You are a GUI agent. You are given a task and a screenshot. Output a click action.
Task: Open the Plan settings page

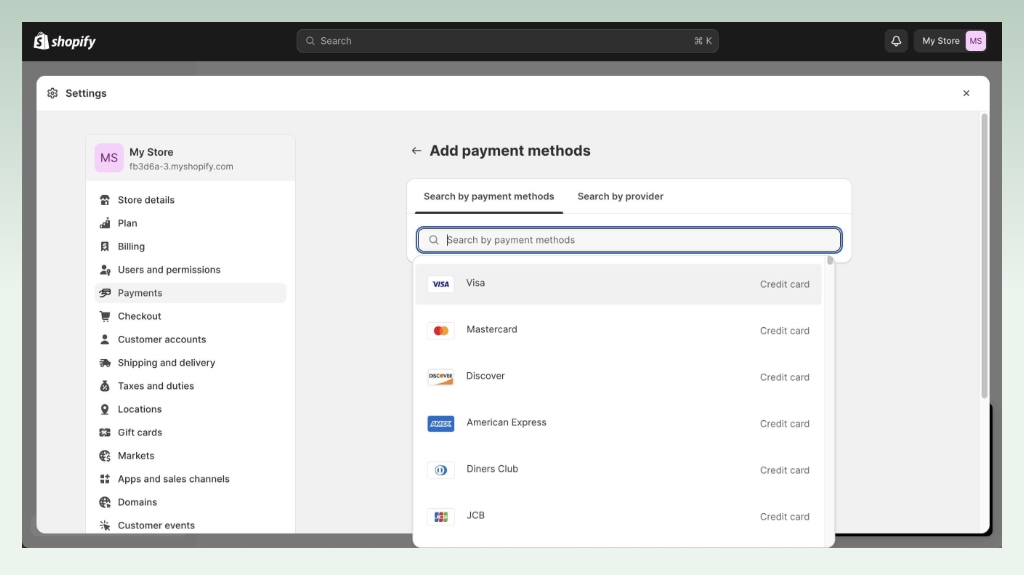coord(190,223)
